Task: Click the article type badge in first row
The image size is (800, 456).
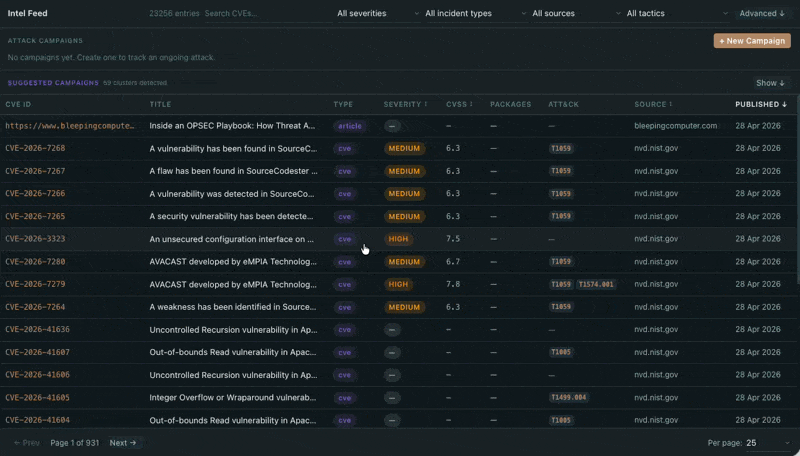Action: [349, 126]
